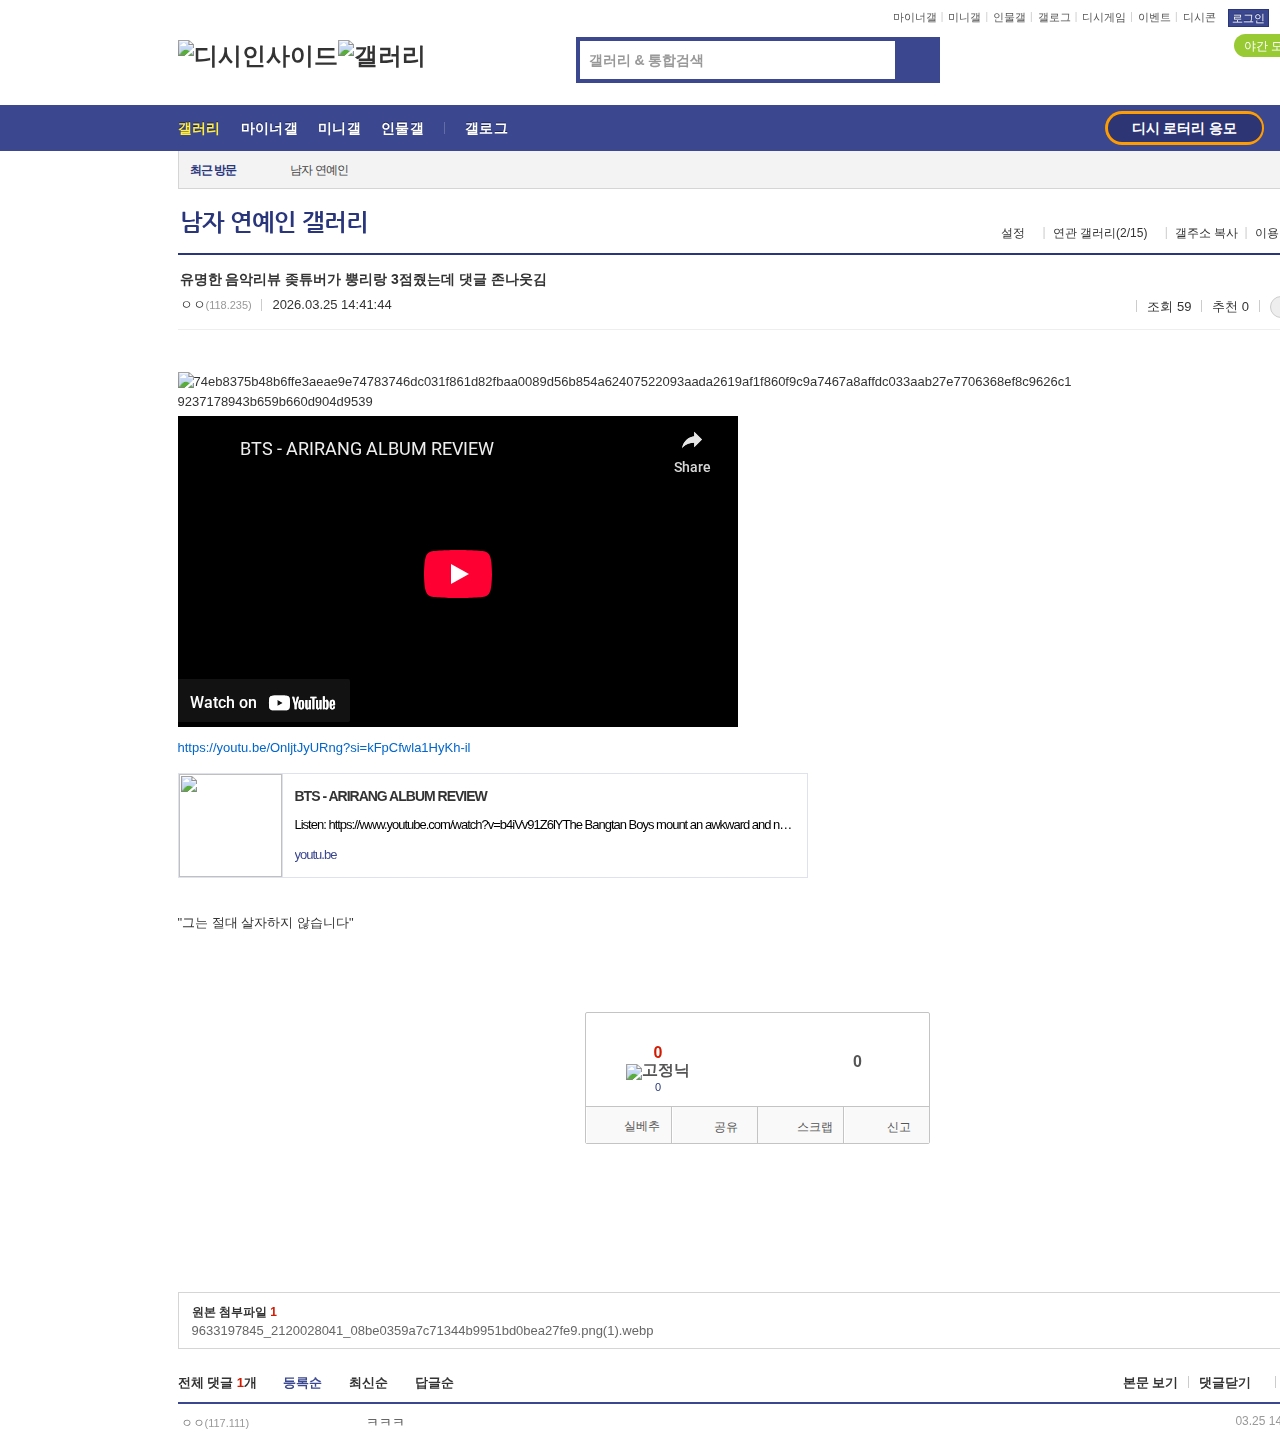Image resolution: width=1280 pixels, height=1436 pixels.
Task: Toggle the 야간 모드 night mode button
Action: (1258, 46)
